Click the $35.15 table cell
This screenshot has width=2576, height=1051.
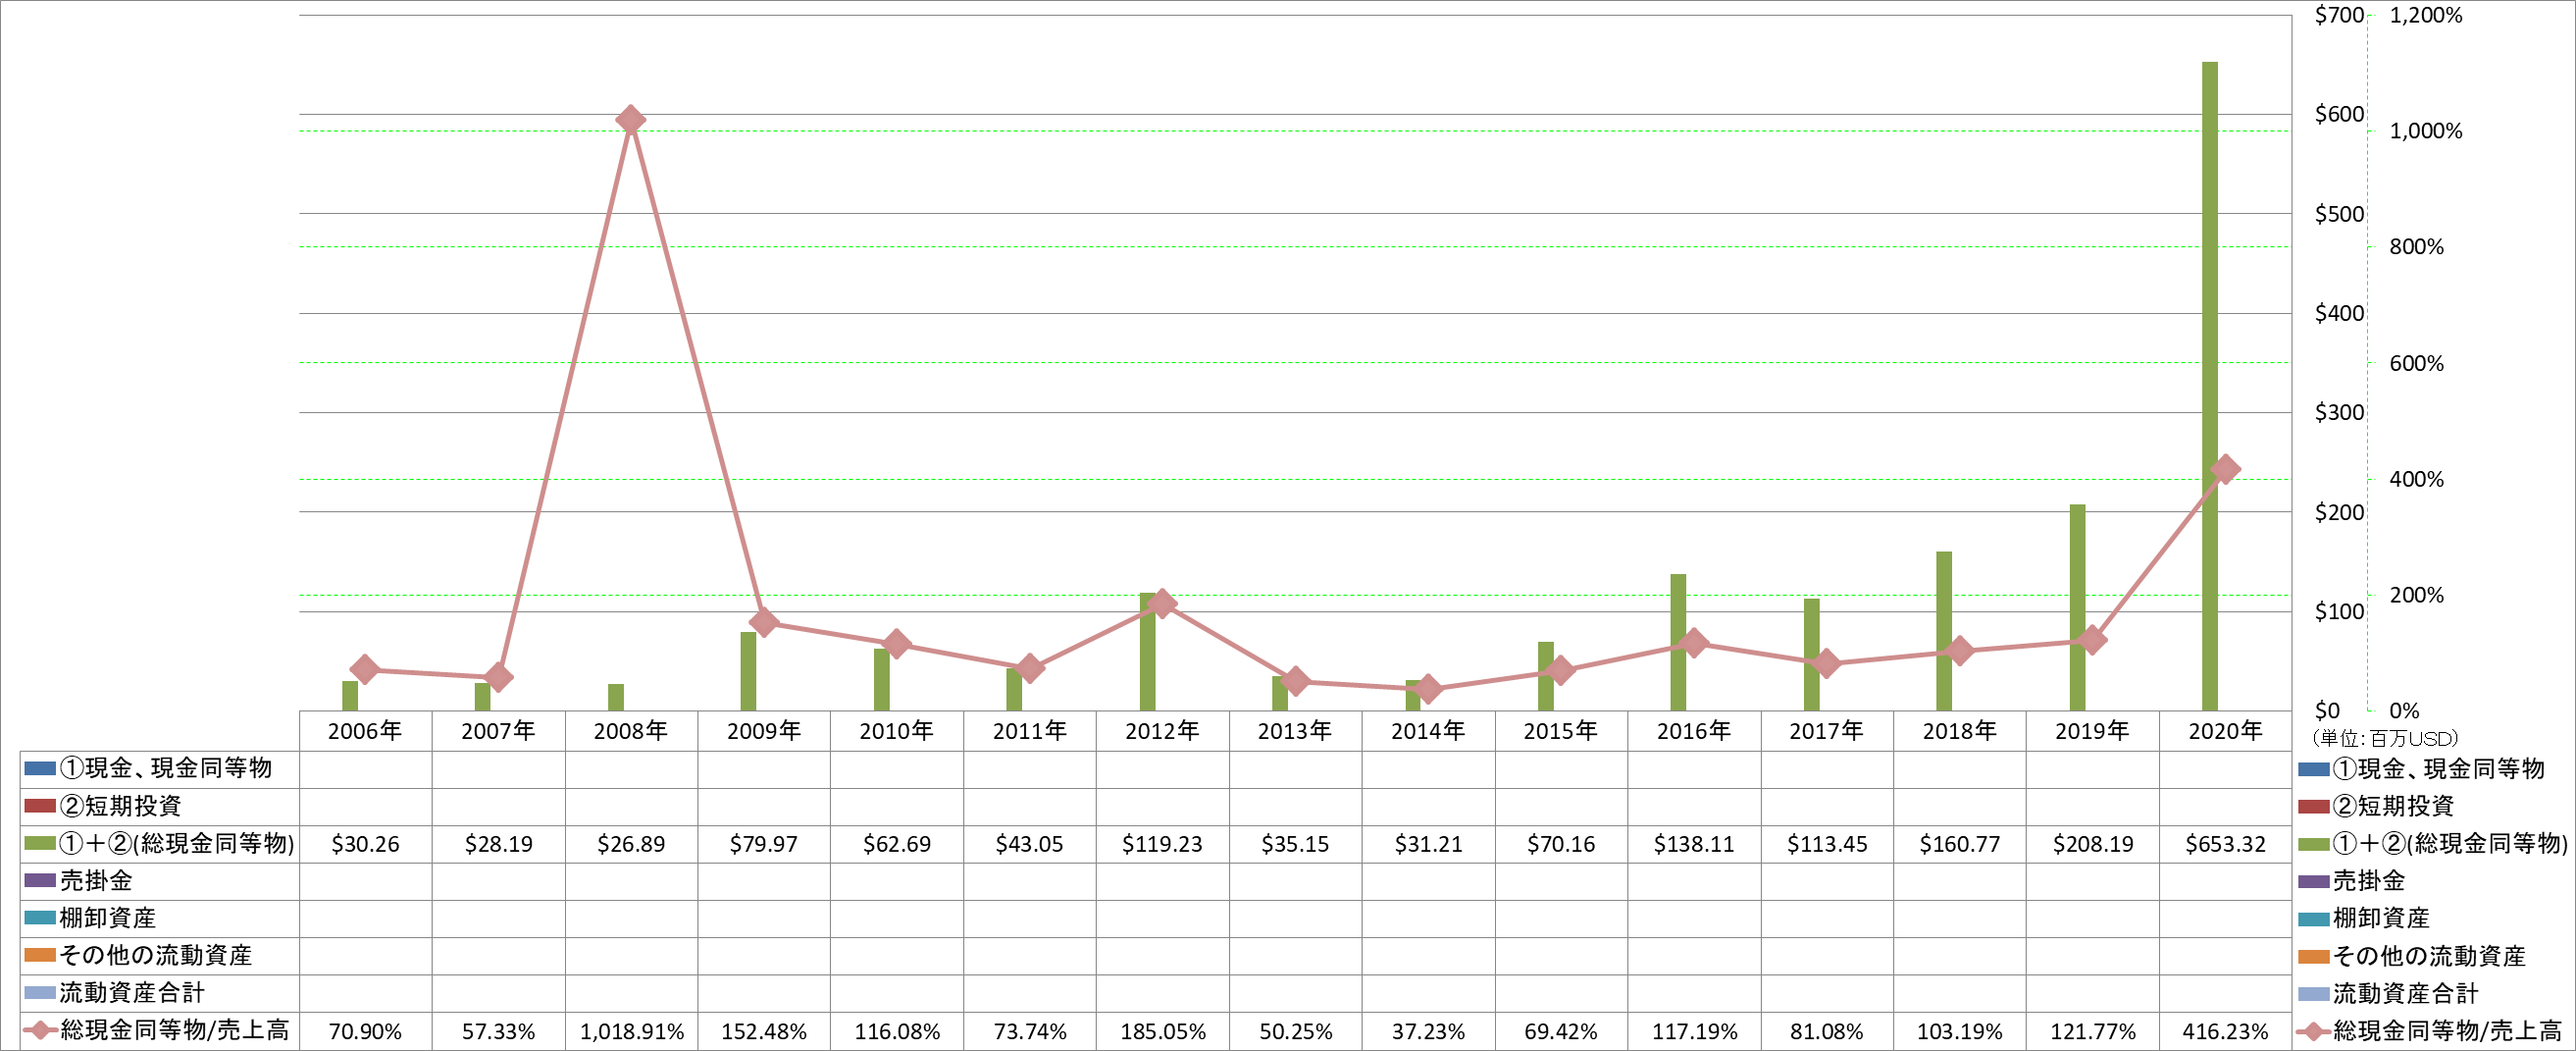point(1295,844)
